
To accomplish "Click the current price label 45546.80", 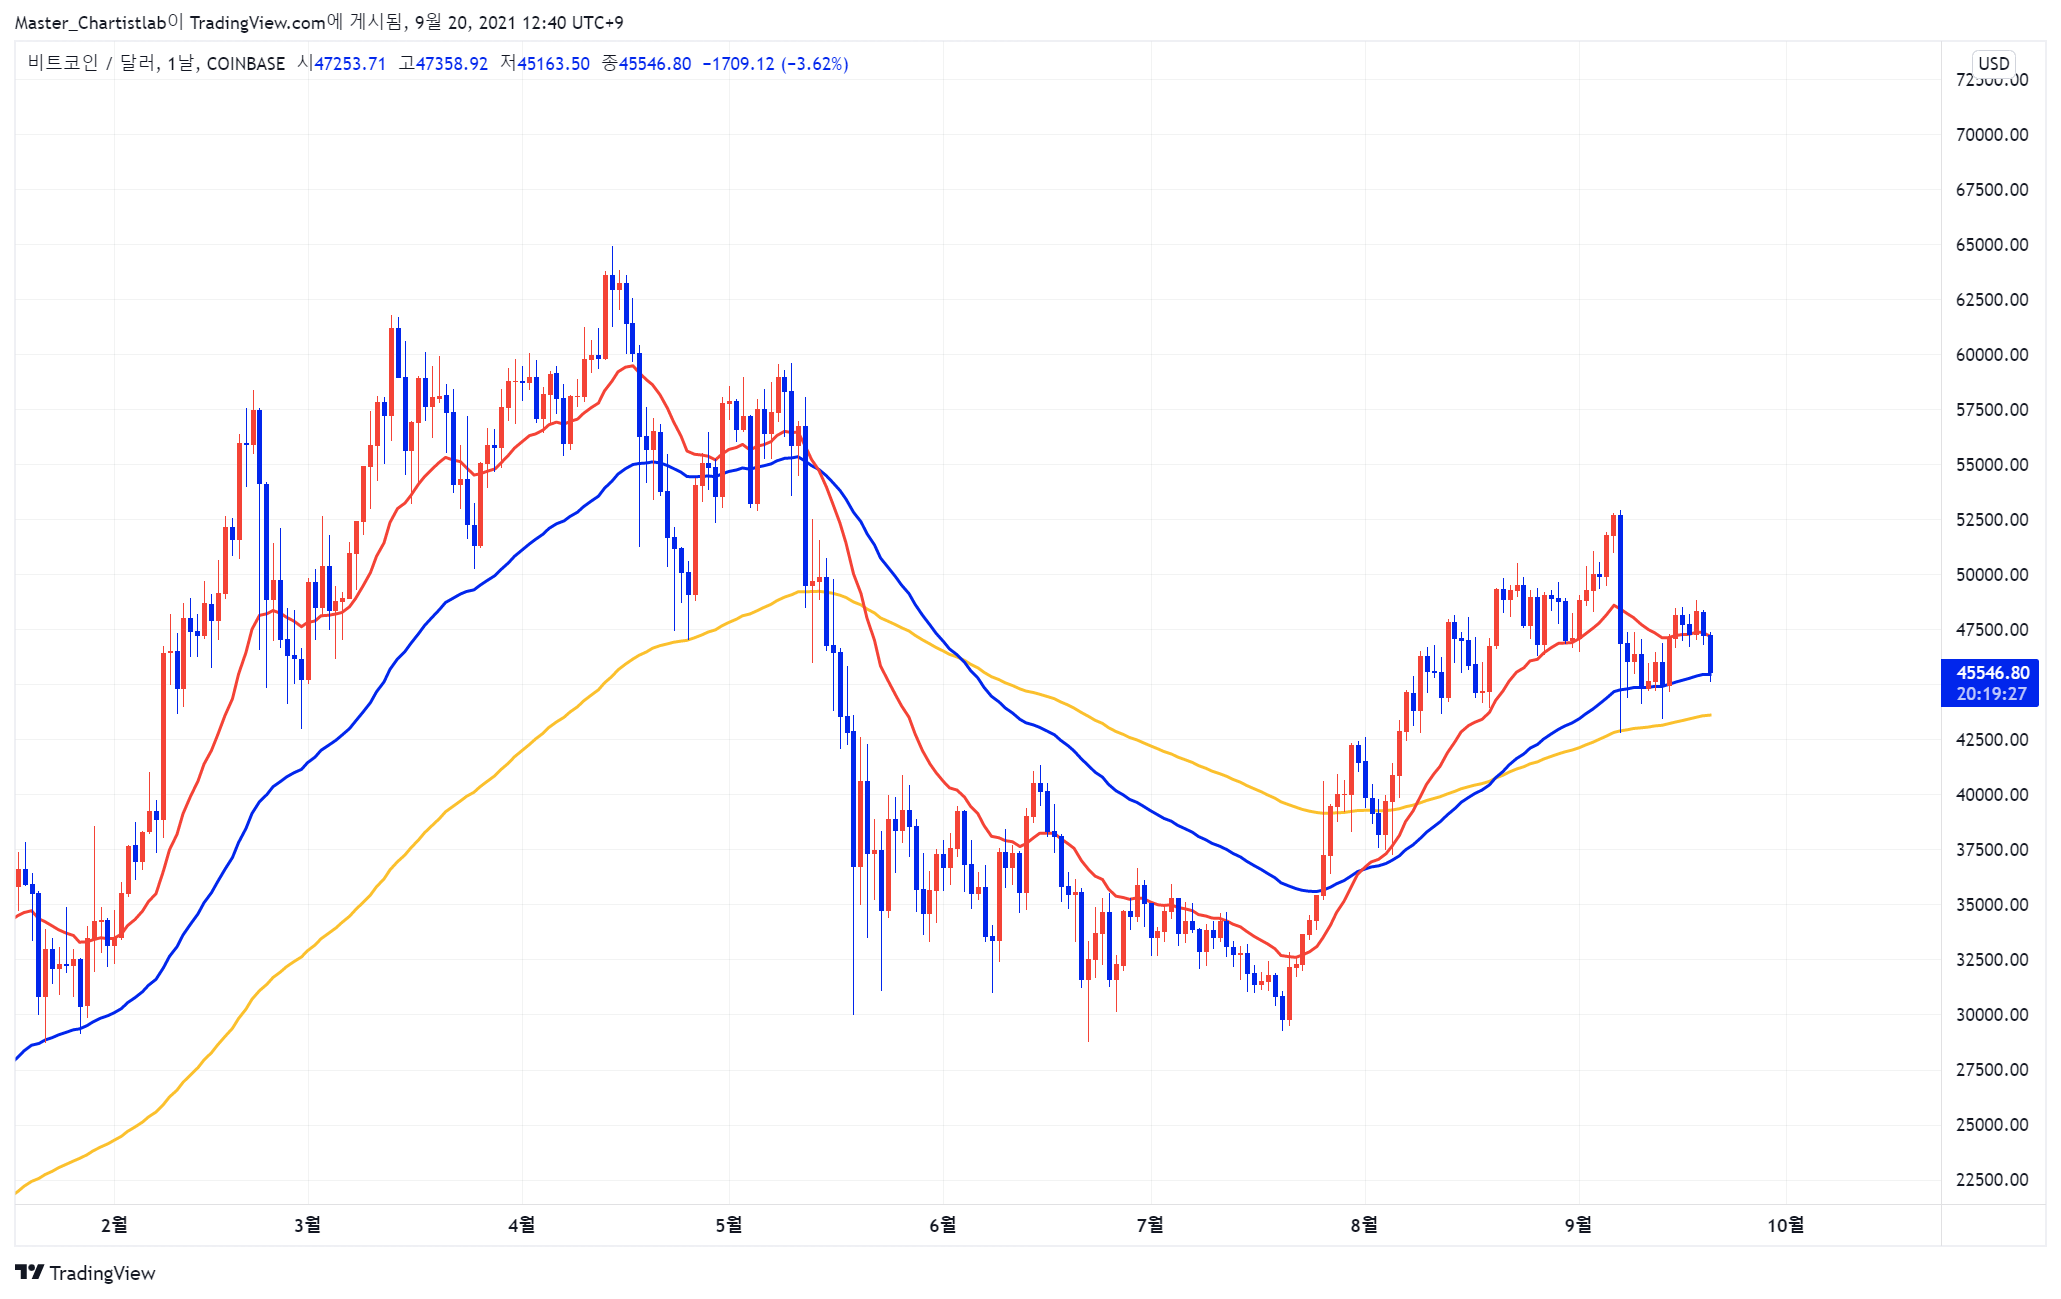I will click(1992, 673).
